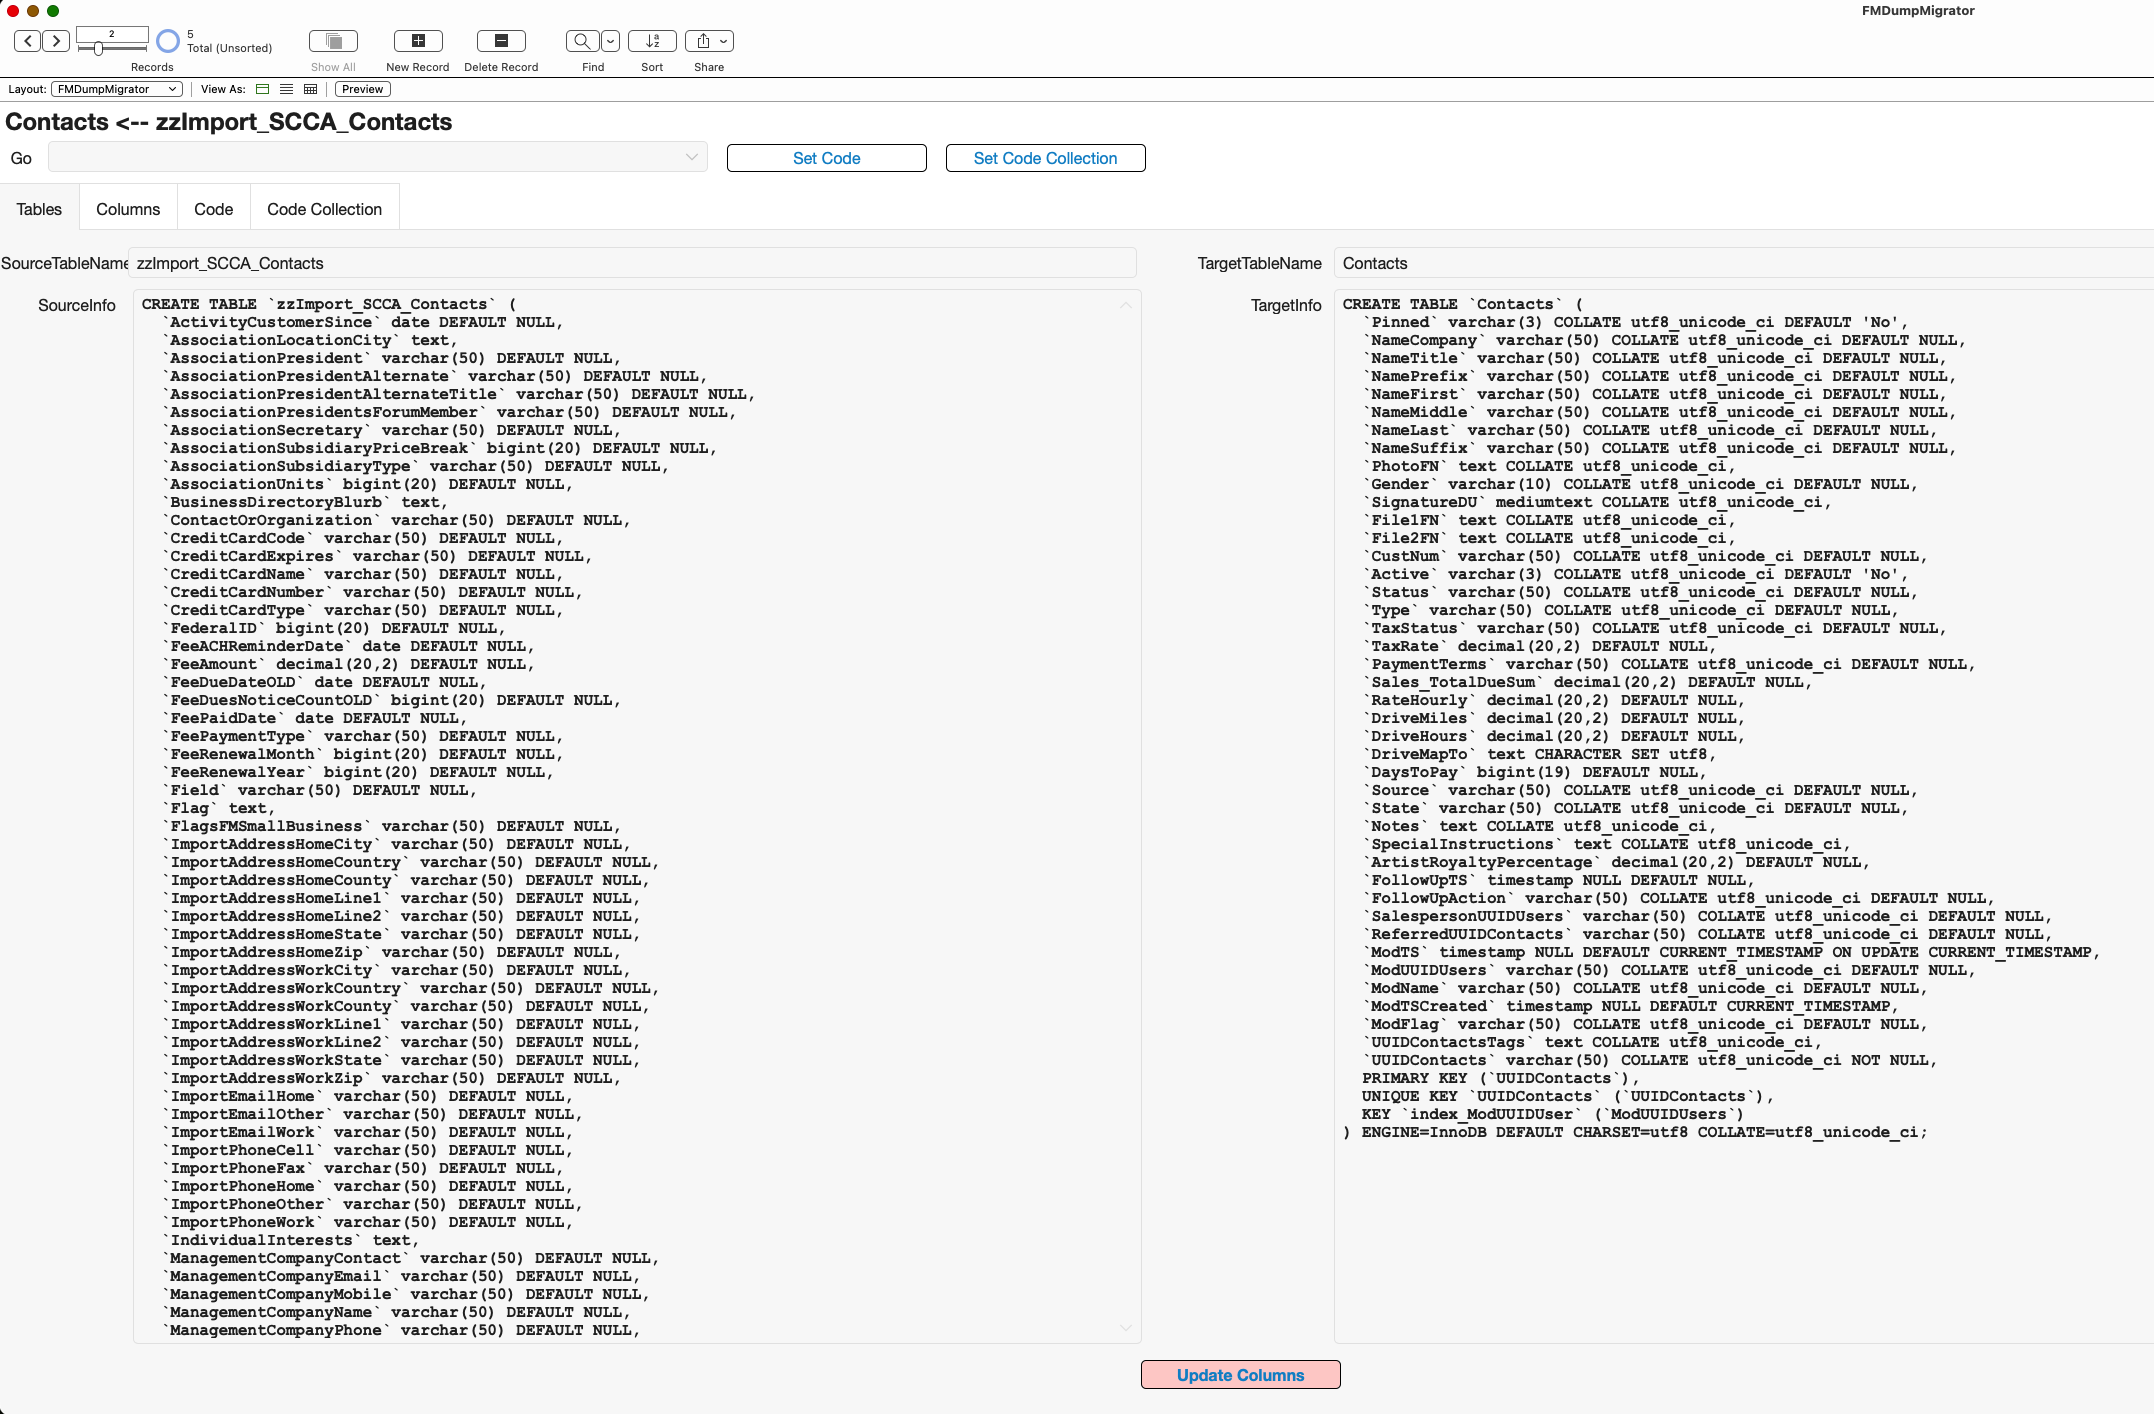Open the Code Collection tab
Viewport: 2154px width, 1414px height.
coord(324,209)
